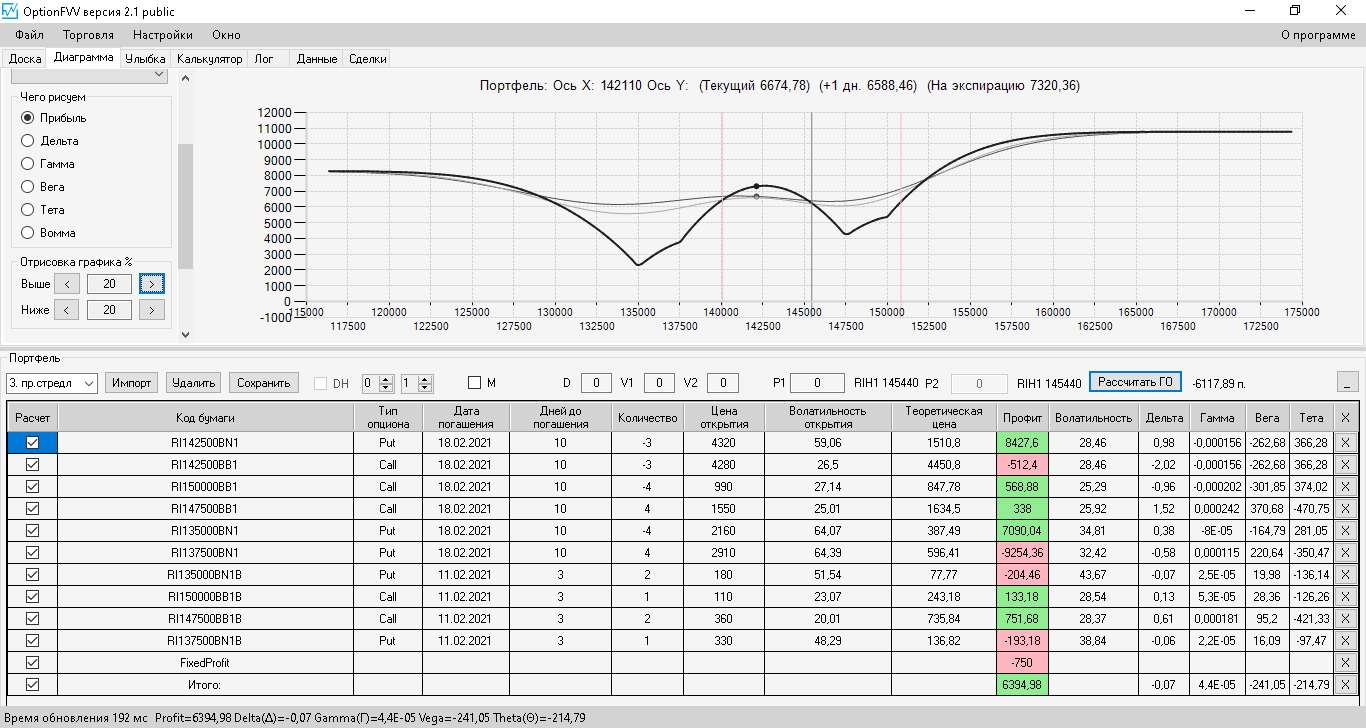Switch to the Калькулятор tab
Image resolution: width=1366 pixels, height=728 pixels.
tap(210, 59)
